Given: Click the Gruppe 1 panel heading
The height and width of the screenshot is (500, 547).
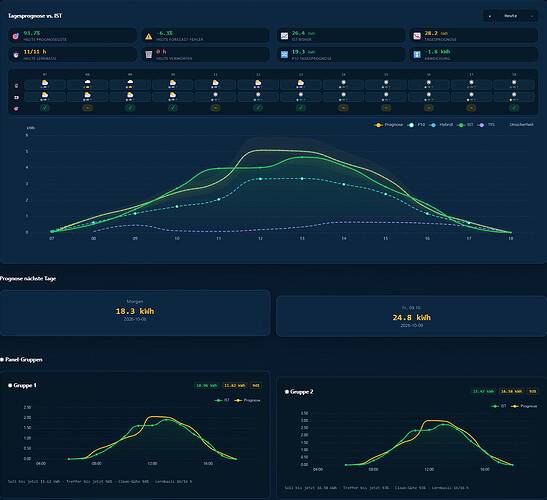Looking at the screenshot, I should pos(22,385).
